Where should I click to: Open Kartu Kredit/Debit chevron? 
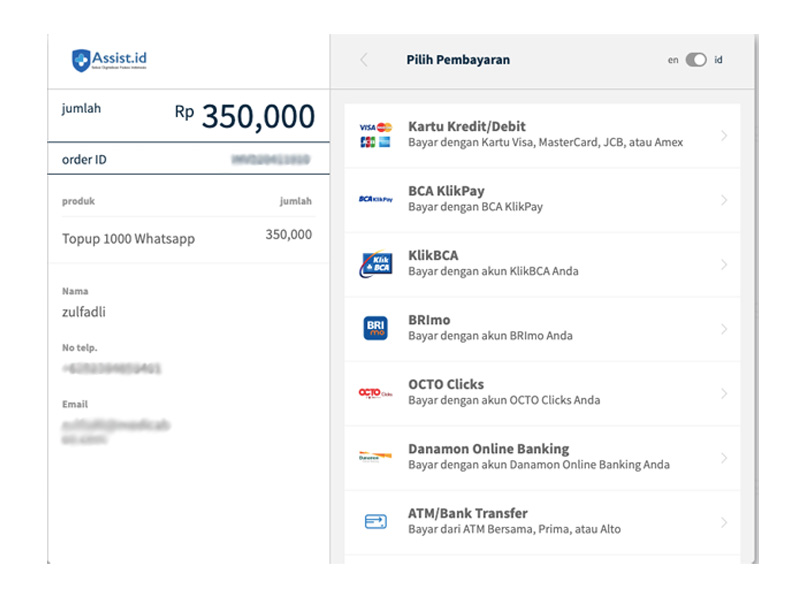point(724,136)
